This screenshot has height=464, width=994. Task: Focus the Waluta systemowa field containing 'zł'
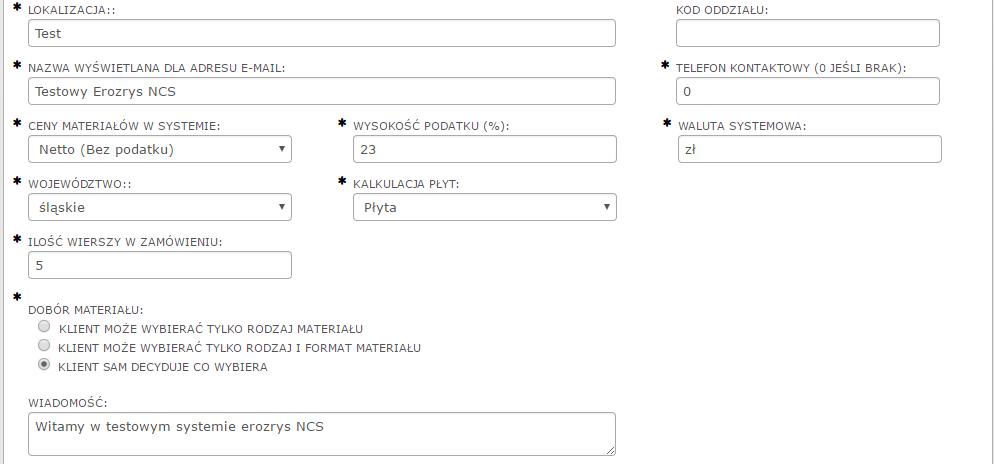coord(809,149)
